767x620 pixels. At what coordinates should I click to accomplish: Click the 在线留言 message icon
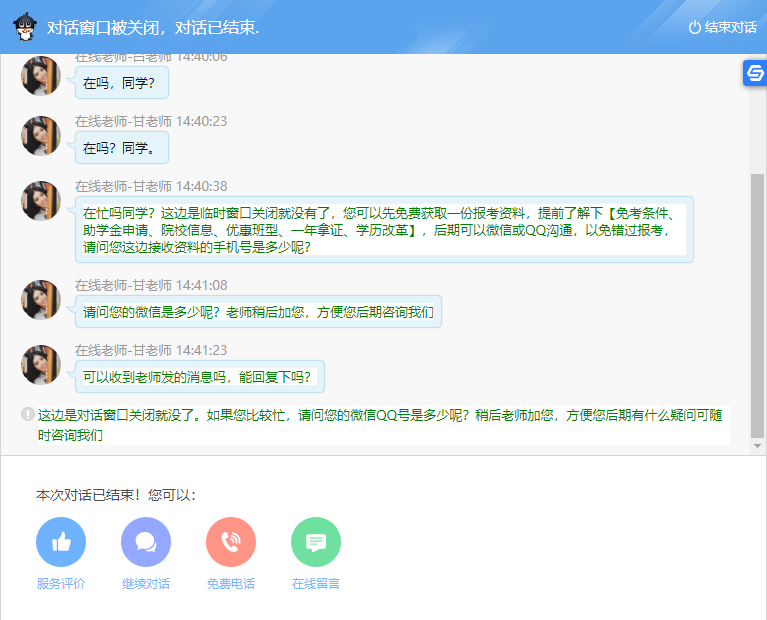[316, 542]
